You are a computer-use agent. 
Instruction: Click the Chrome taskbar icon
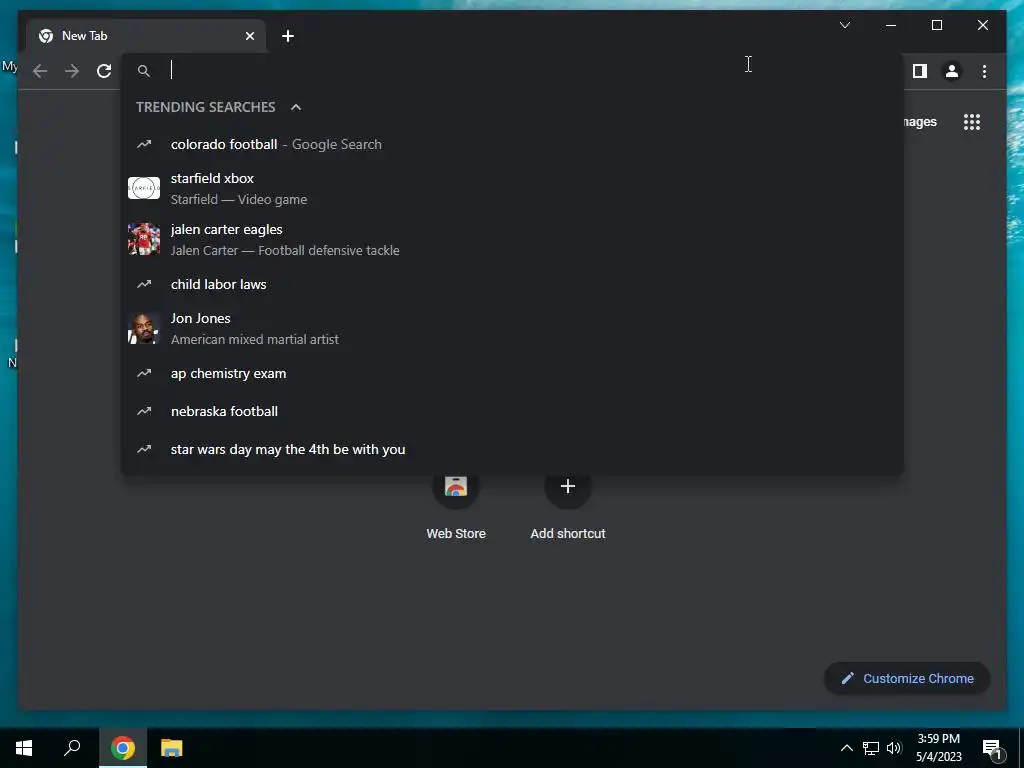[123, 748]
